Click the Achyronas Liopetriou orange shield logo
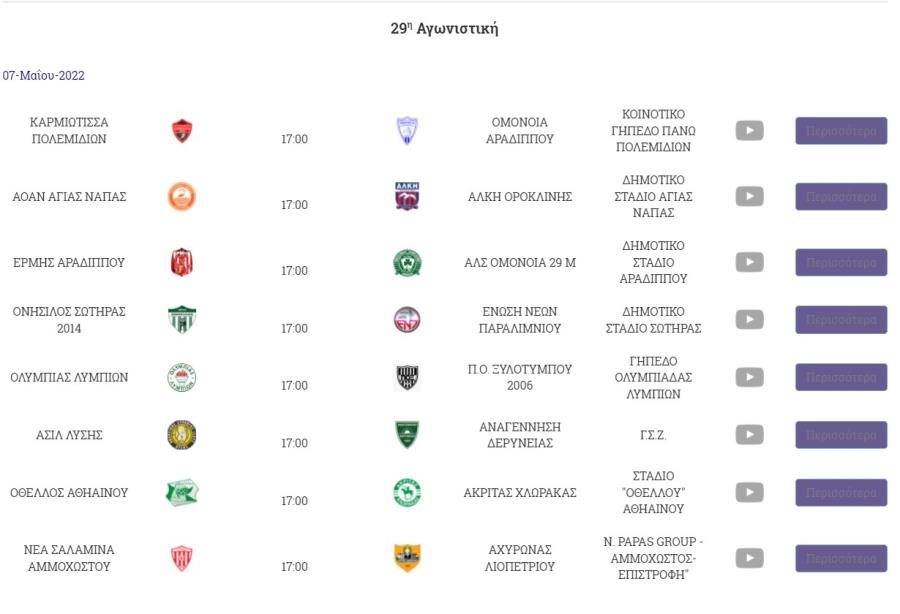Viewport: 900px width, 614px height. click(x=408, y=558)
